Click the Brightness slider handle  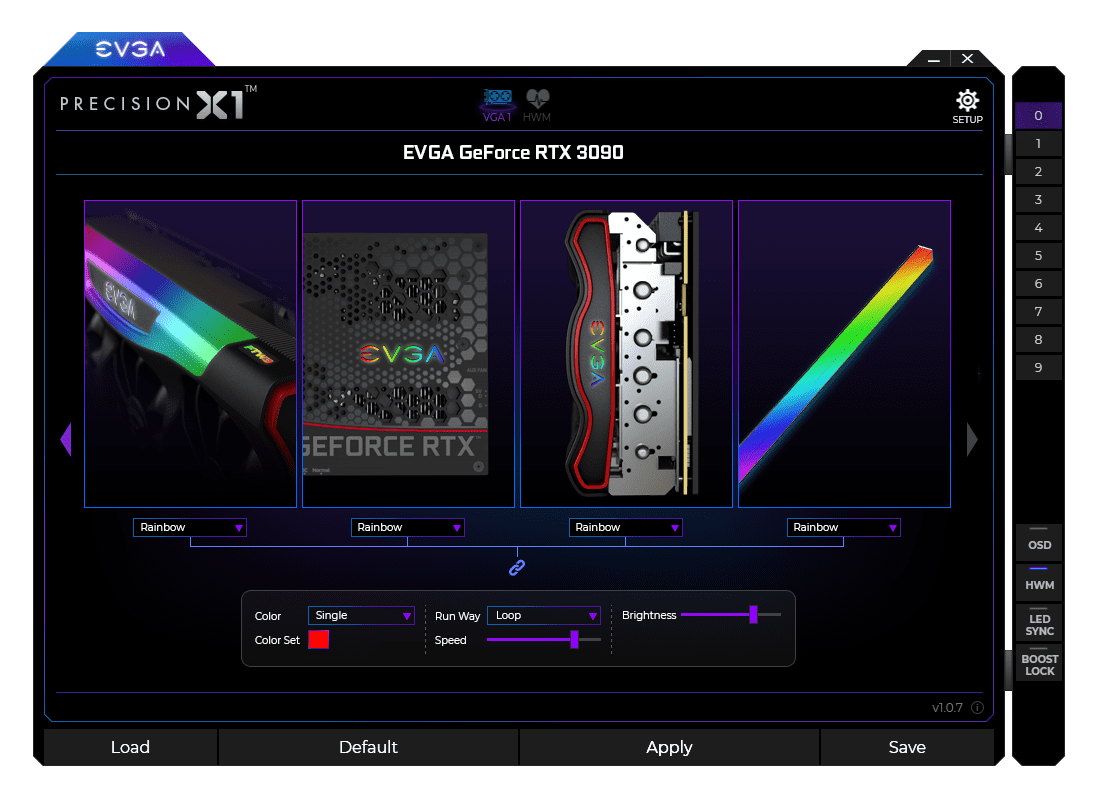(753, 615)
